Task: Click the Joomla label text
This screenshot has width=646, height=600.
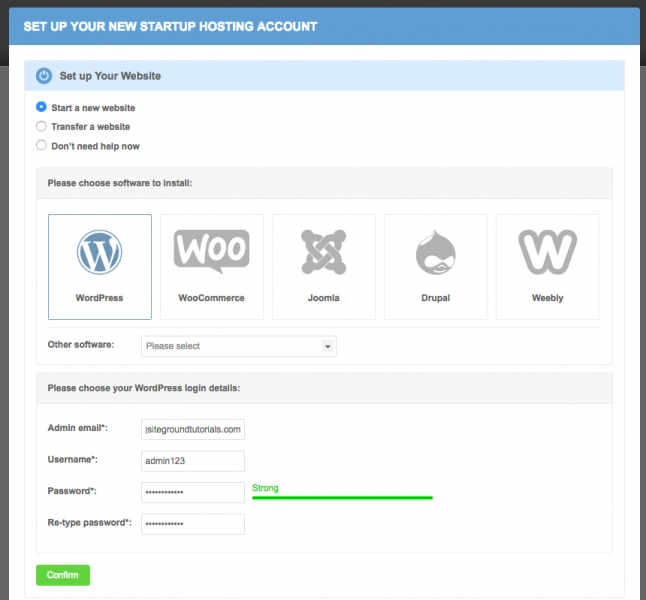Action: pyautogui.click(x=323, y=298)
